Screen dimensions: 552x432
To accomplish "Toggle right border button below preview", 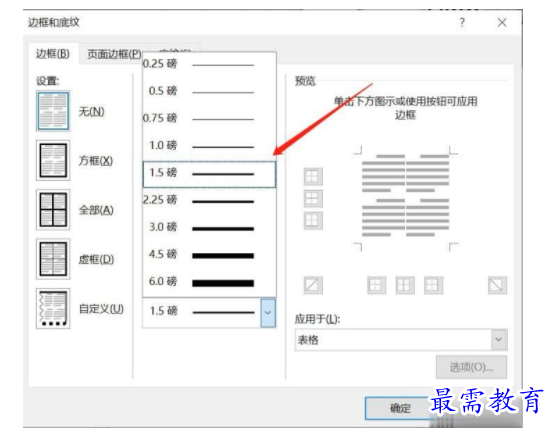I will 433,285.
